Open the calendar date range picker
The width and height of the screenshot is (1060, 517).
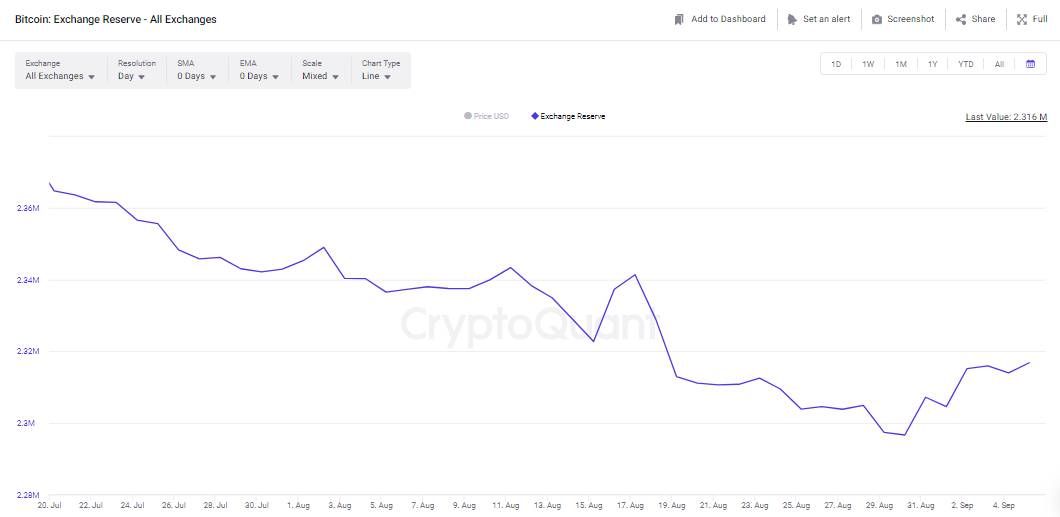coord(1030,64)
